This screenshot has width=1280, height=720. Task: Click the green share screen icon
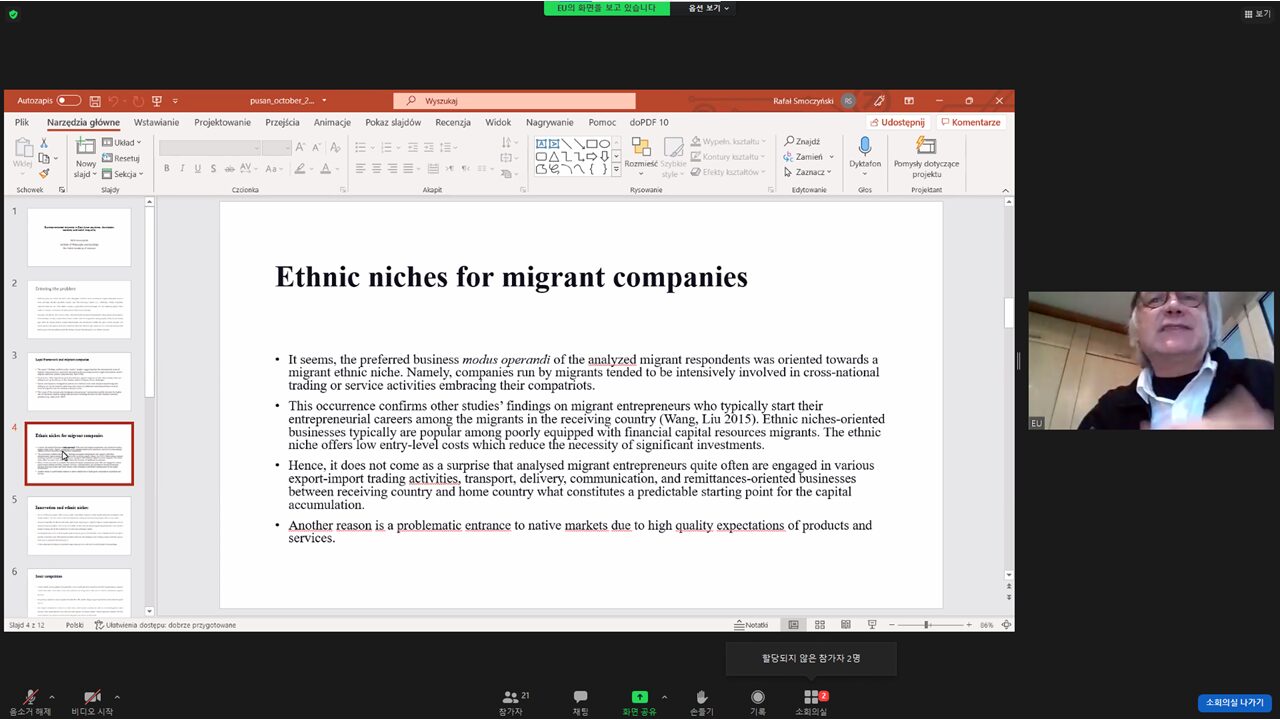pyautogui.click(x=639, y=697)
